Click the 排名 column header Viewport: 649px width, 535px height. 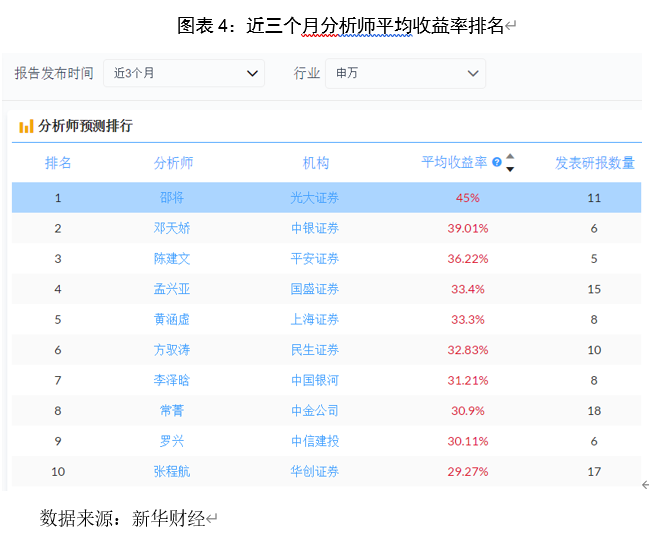(58, 163)
